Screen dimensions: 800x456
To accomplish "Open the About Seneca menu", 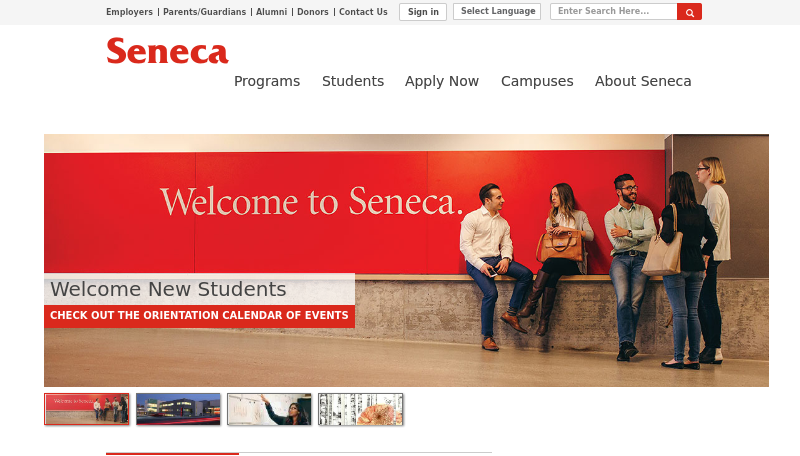I will tap(643, 81).
